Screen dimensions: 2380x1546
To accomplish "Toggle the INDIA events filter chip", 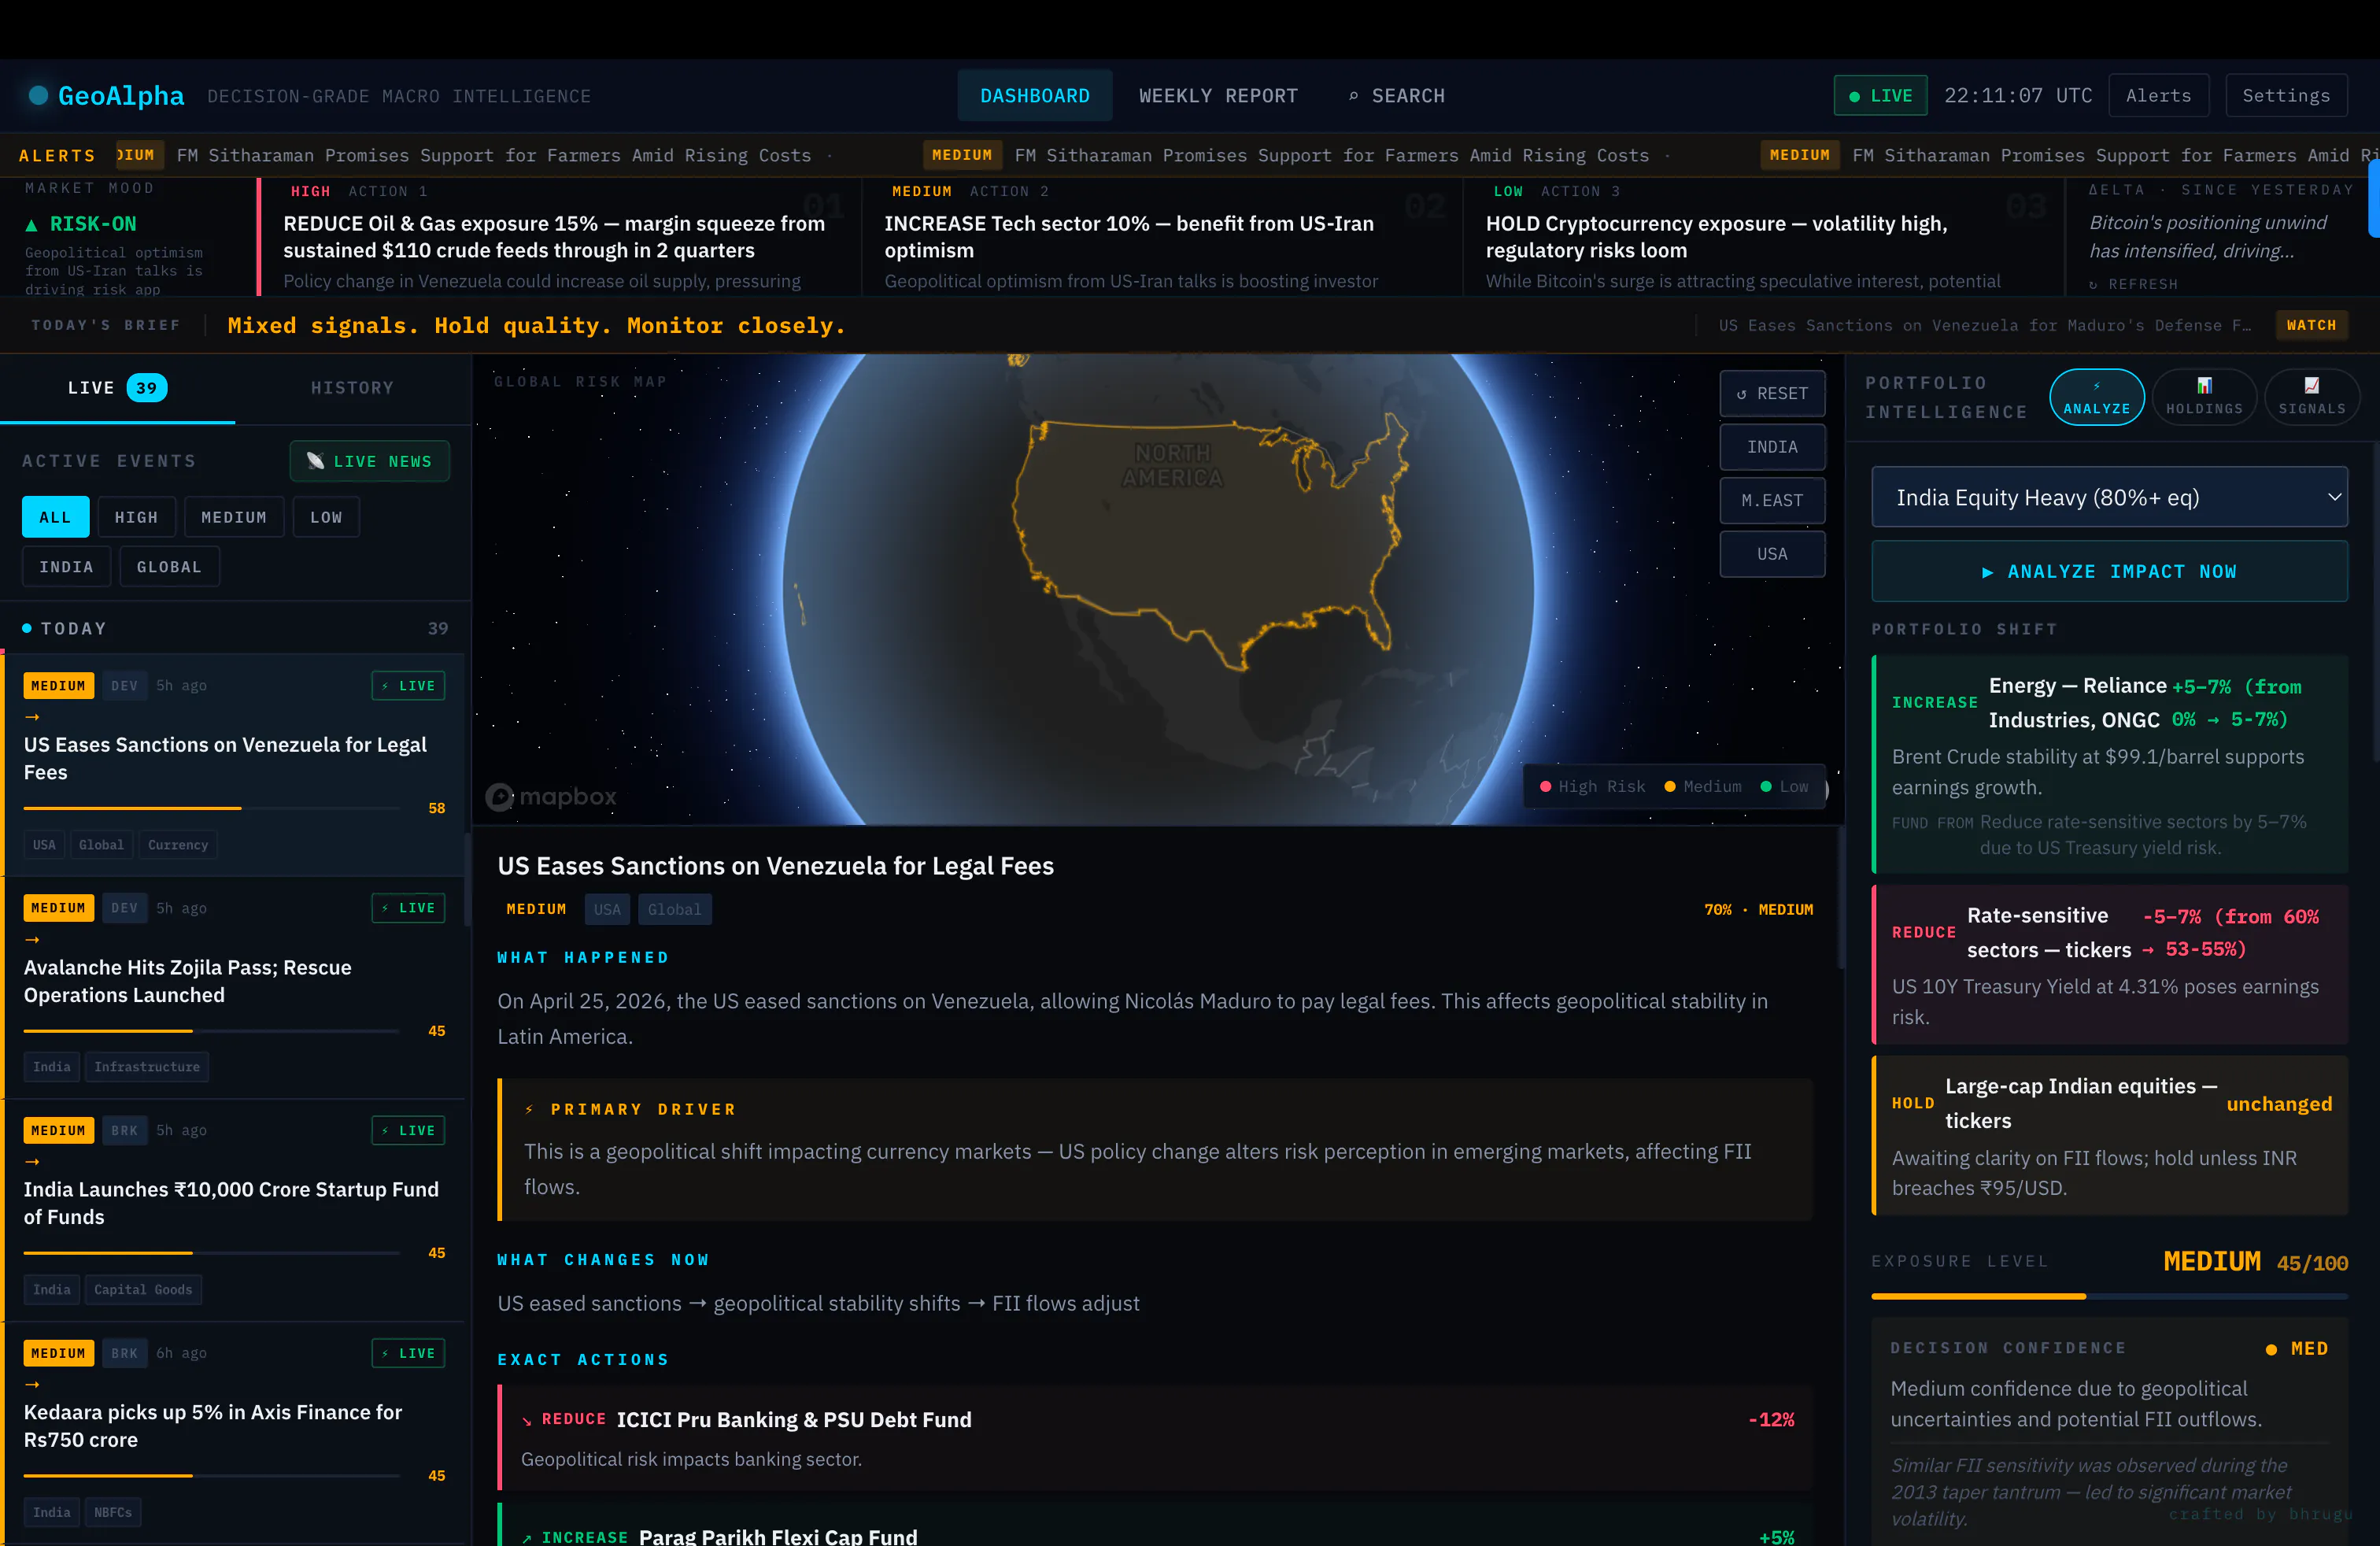I will tap(66, 567).
